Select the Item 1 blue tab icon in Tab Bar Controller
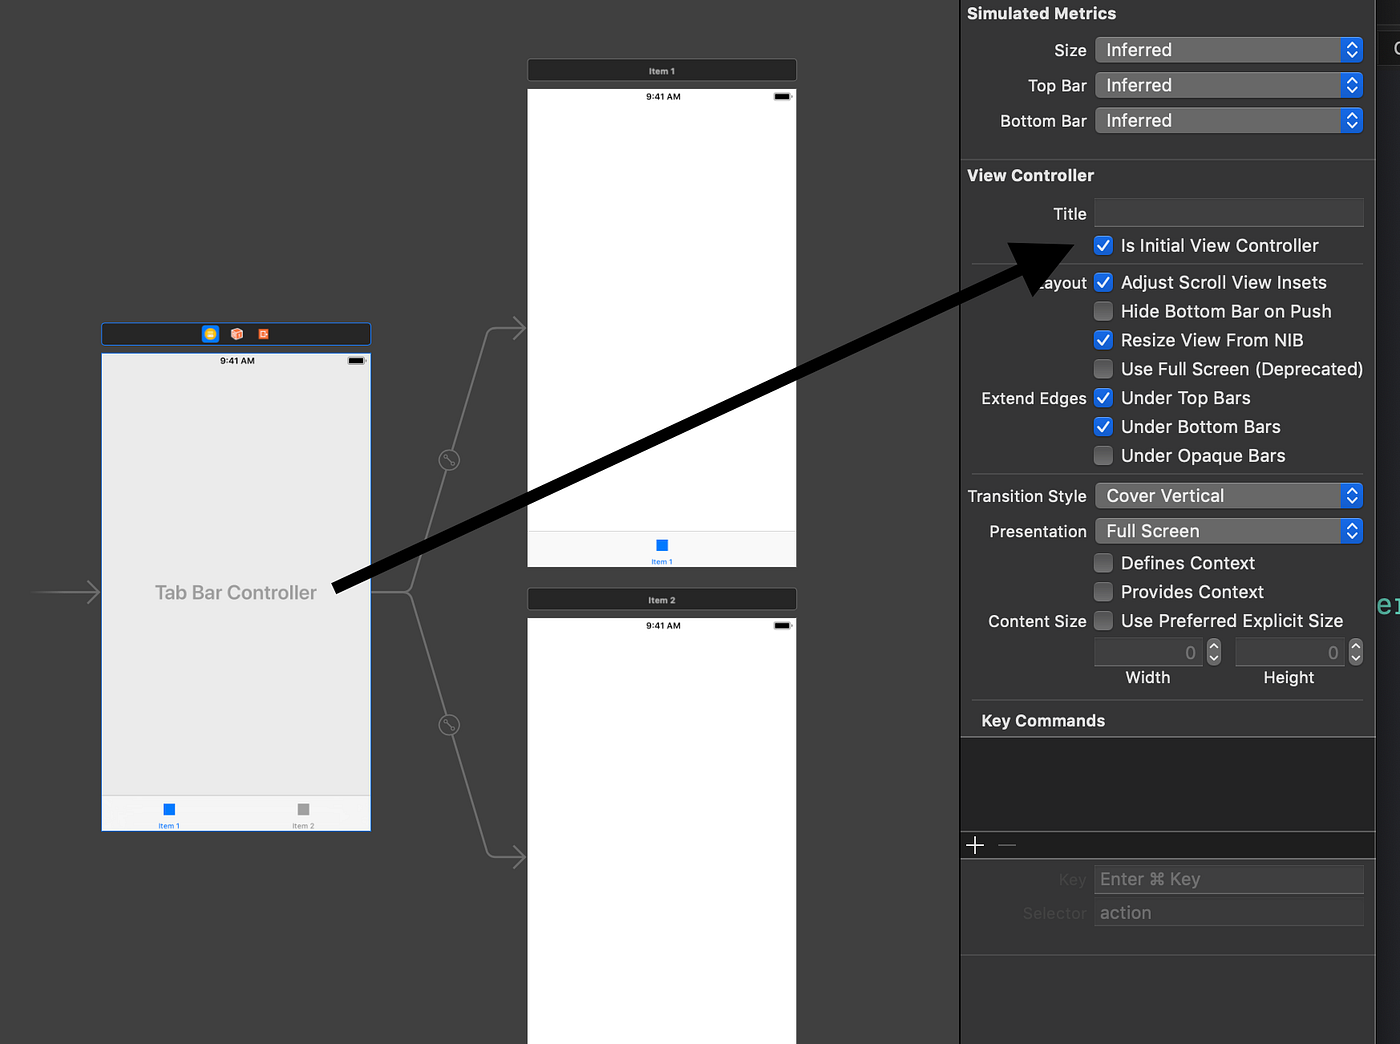Image resolution: width=1400 pixels, height=1044 pixels. (168, 811)
